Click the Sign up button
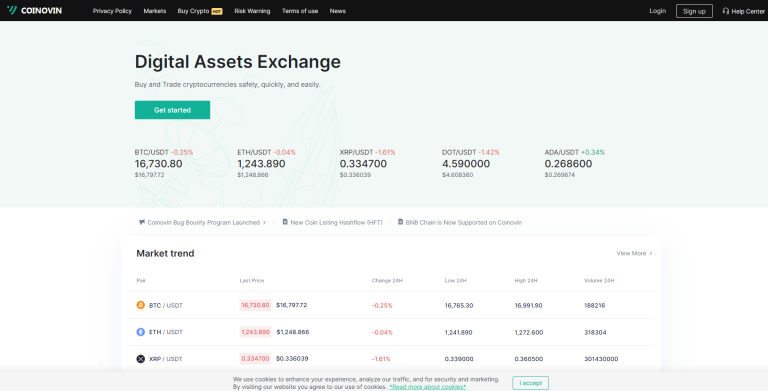The image size is (768, 391). [x=694, y=11]
